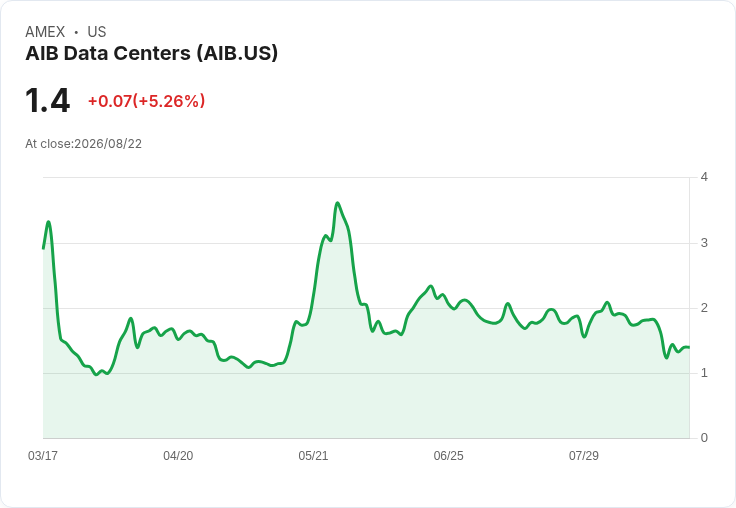The height and width of the screenshot is (508, 736).
Task: Click the At close:2026/08/22 text
Action: coord(84,144)
